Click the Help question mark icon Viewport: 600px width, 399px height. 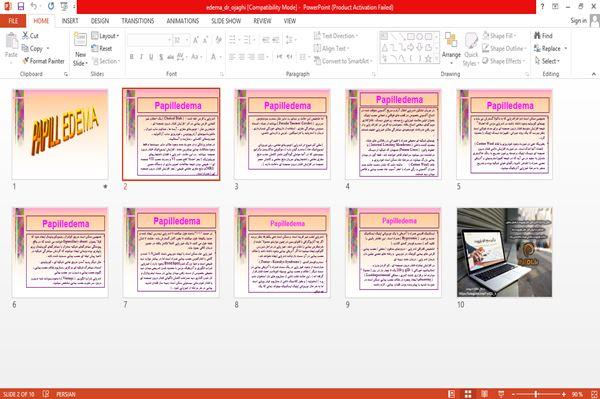[542, 7]
